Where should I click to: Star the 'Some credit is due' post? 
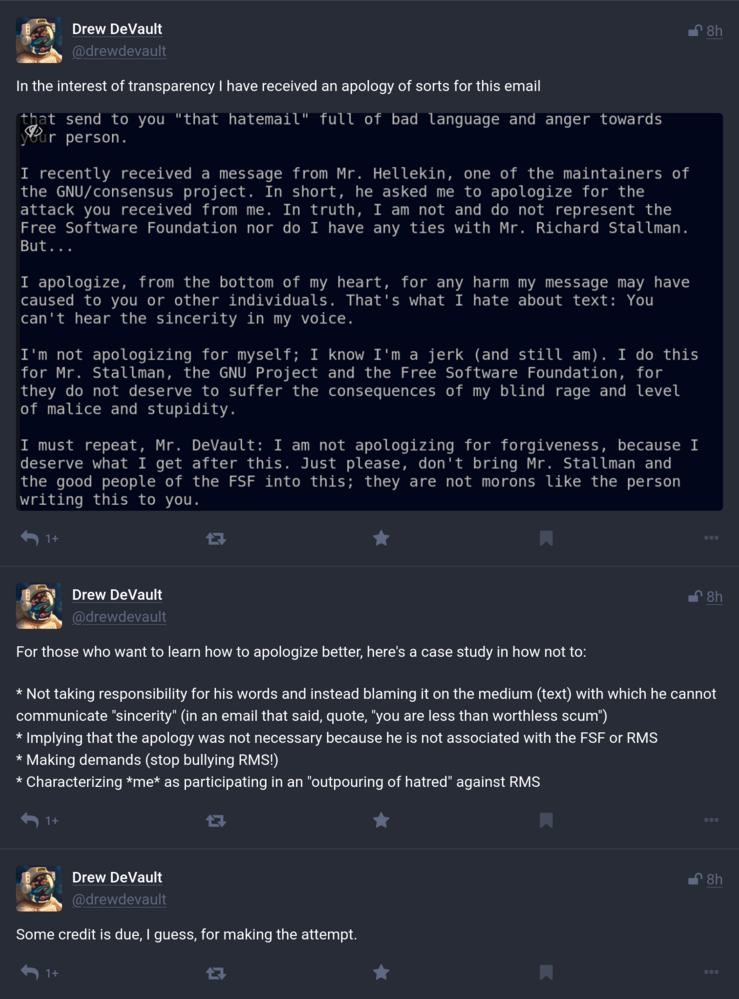tap(381, 972)
